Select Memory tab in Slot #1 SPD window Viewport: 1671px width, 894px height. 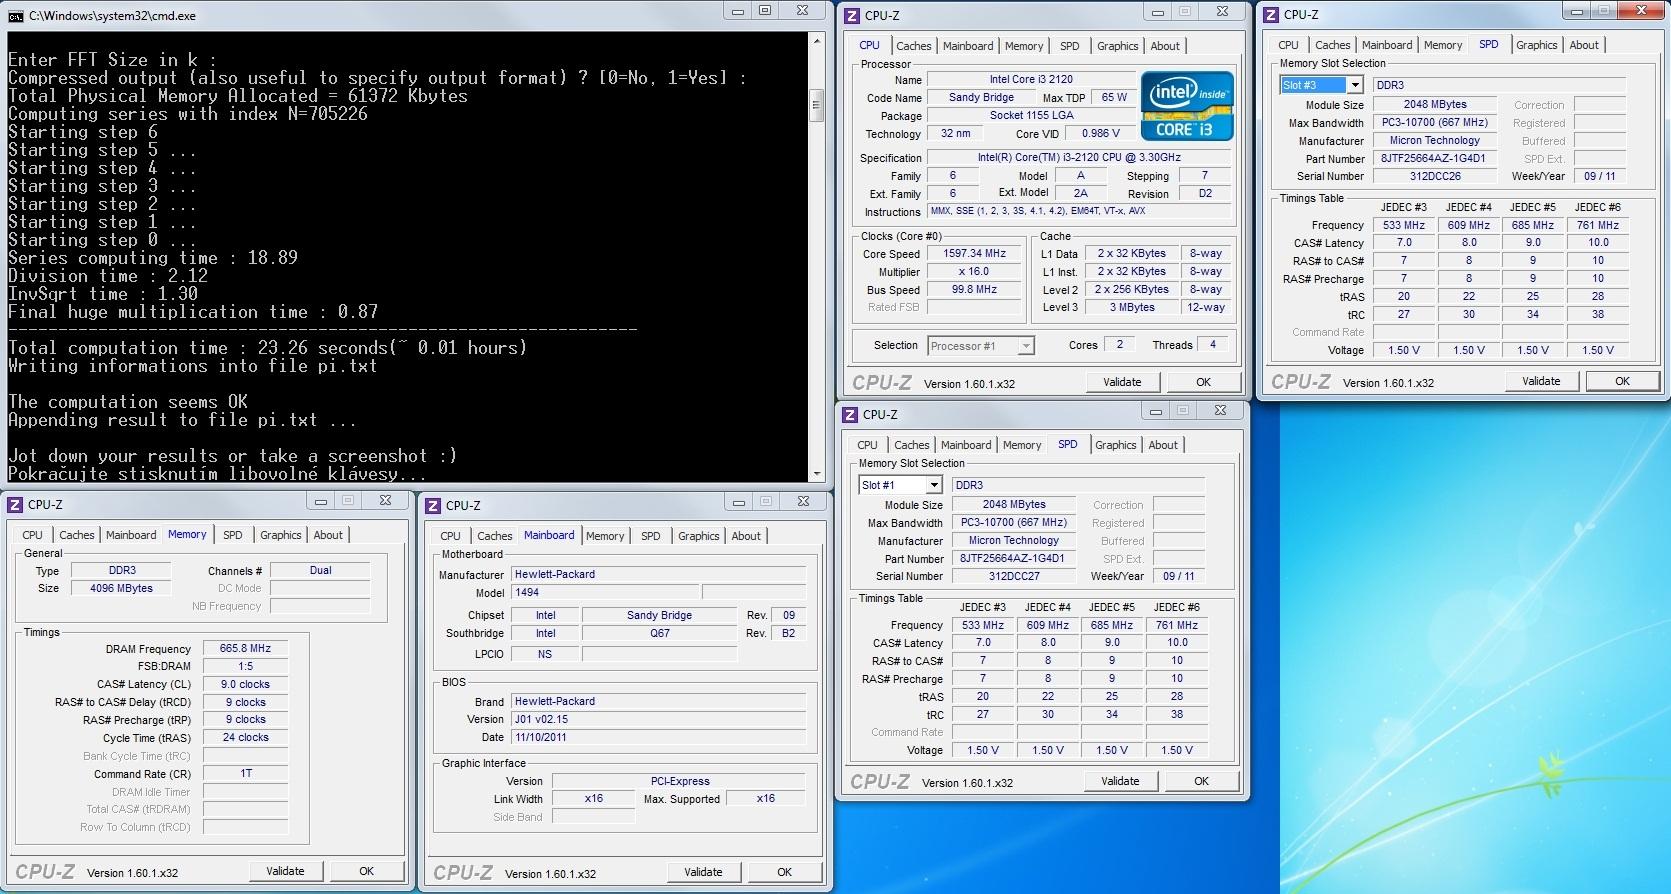(1022, 445)
